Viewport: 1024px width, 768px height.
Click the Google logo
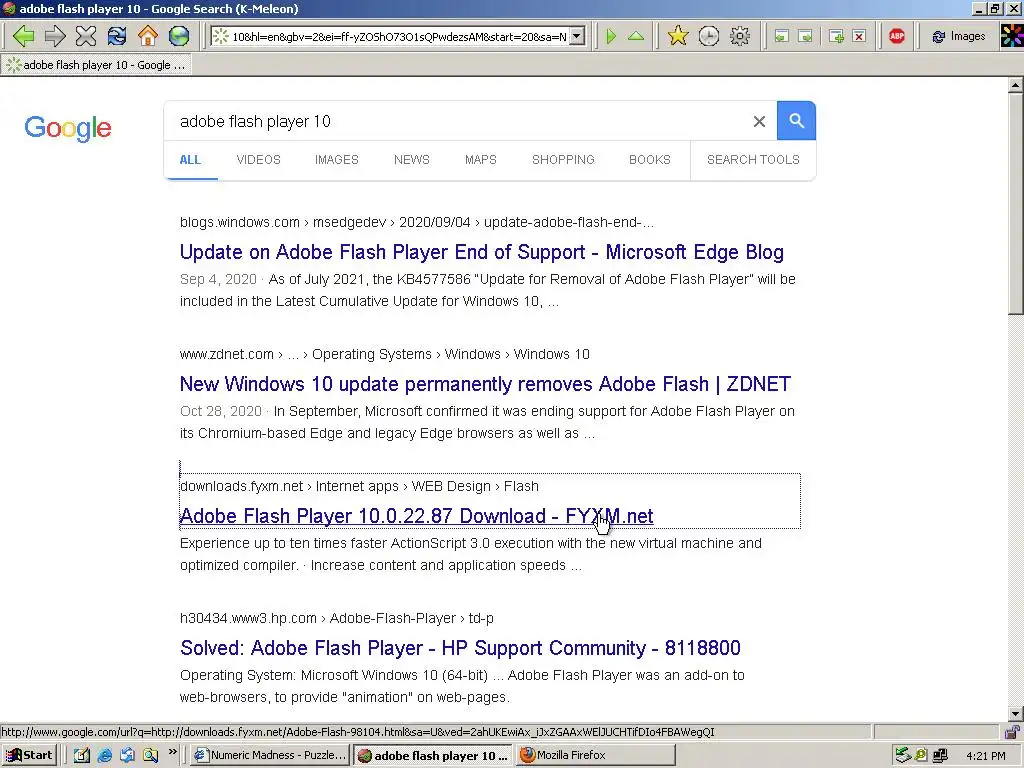[68, 127]
